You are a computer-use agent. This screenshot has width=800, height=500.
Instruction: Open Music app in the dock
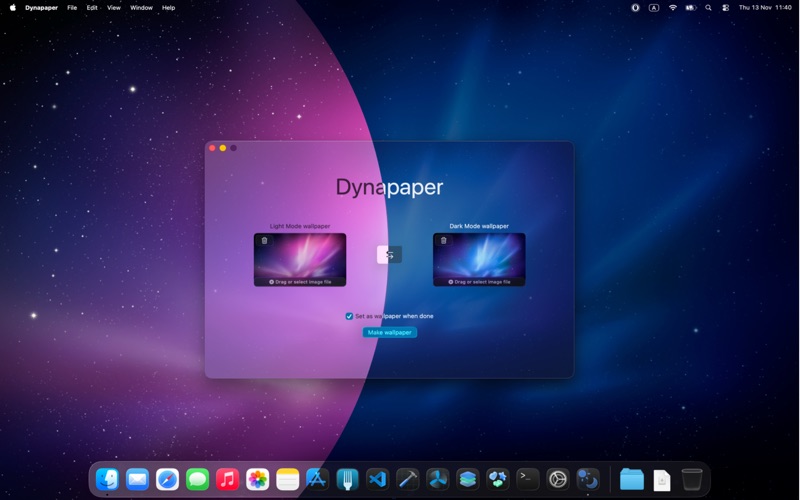pos(228,480)
